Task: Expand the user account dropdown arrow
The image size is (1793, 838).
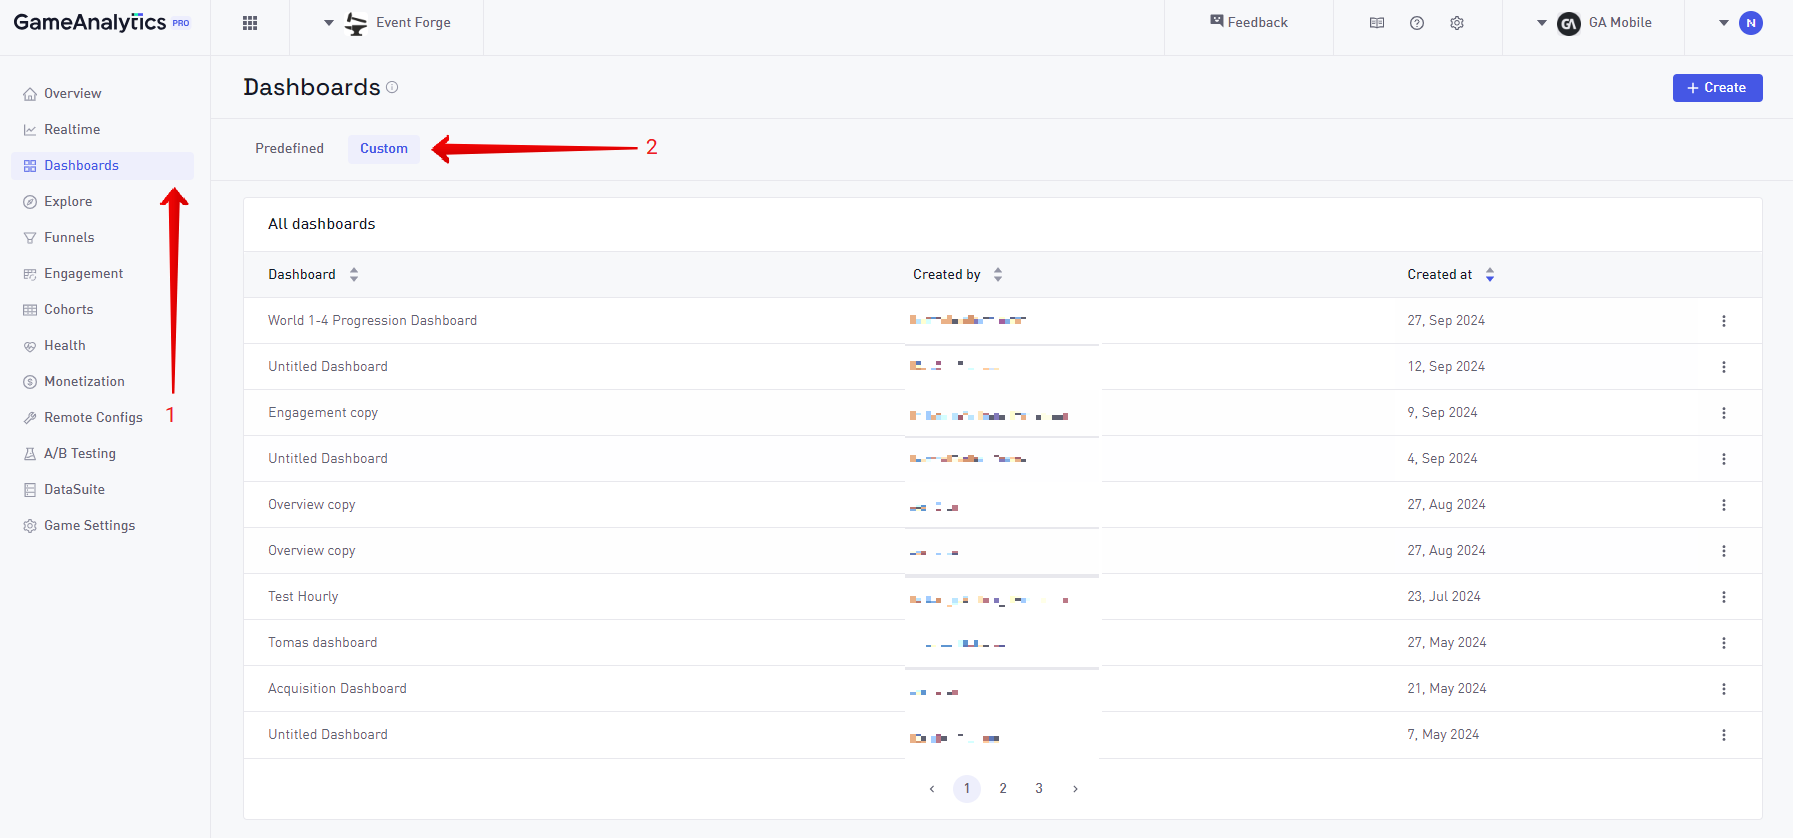Action: tap(1724, 23)
